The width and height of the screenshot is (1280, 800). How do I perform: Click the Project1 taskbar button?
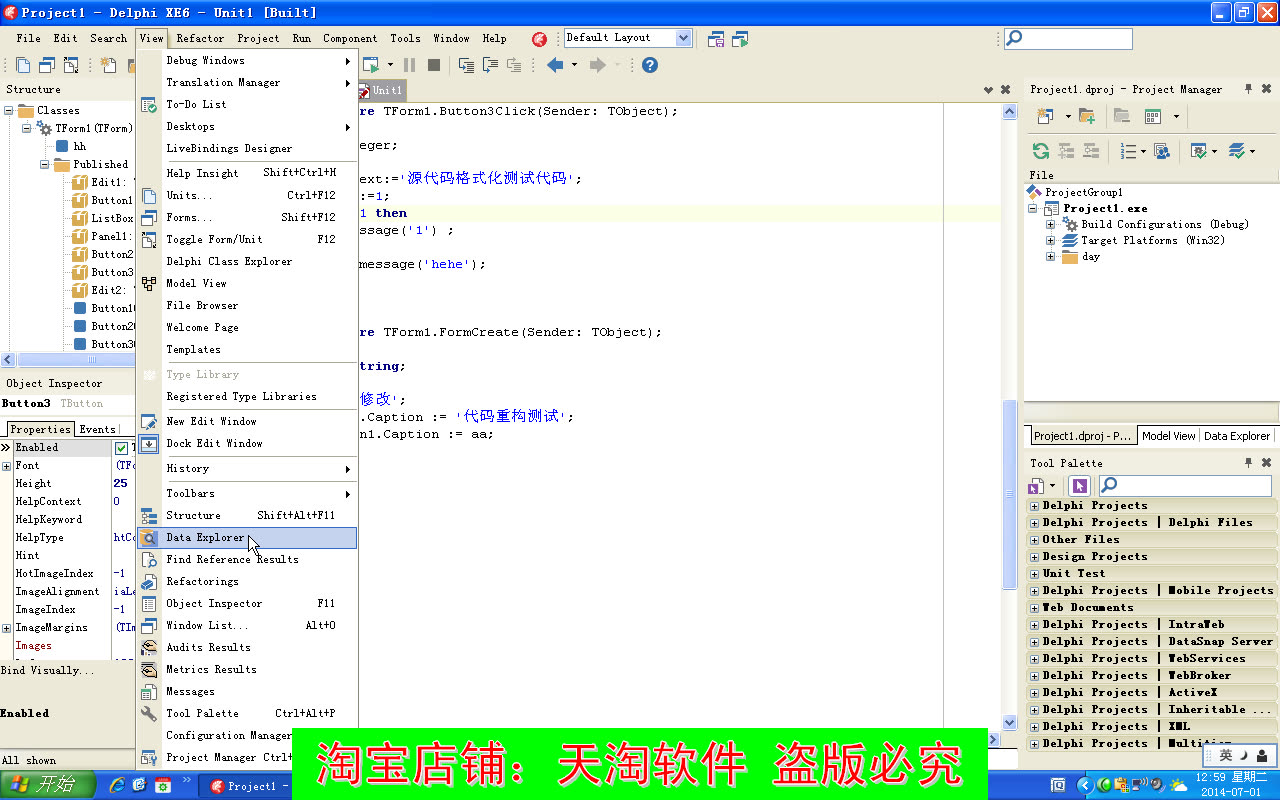tap(246, 786)
